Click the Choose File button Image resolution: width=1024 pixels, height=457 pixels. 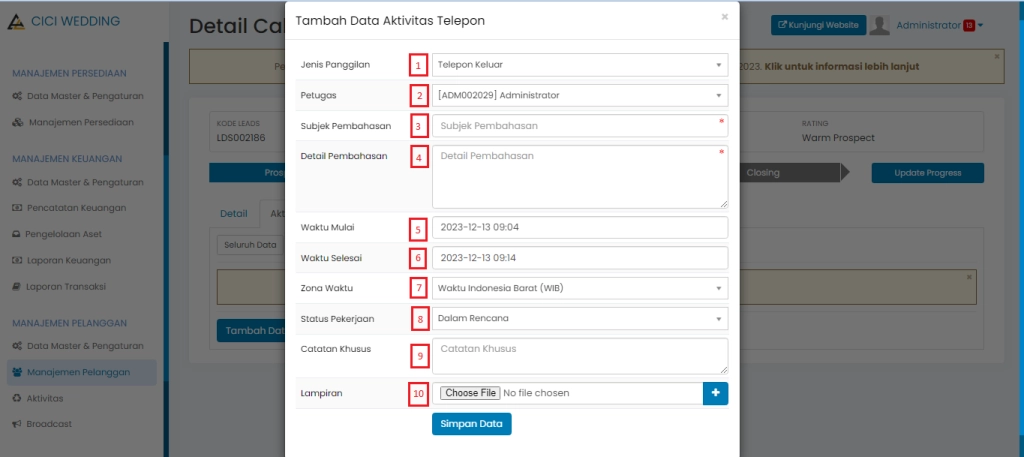click(470, 393)
